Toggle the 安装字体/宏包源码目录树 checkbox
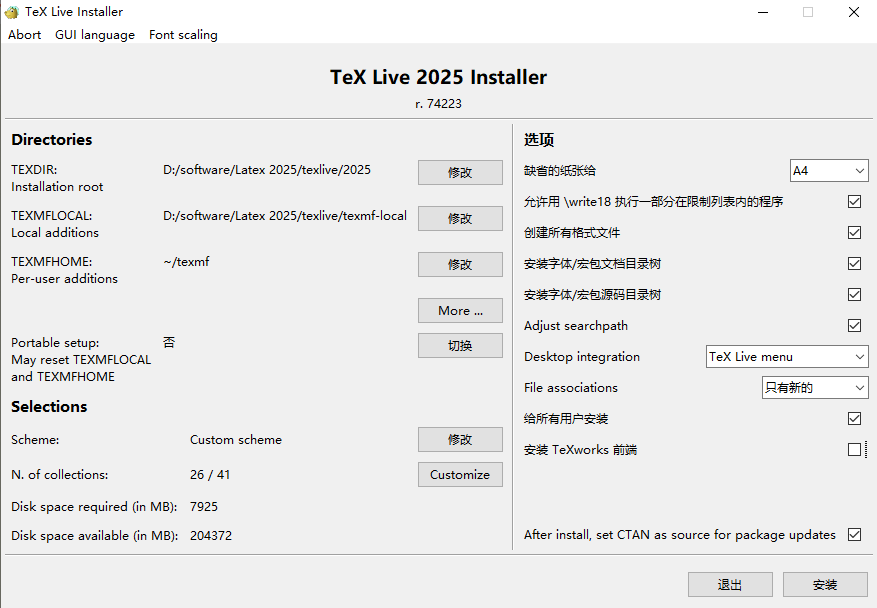Viewport: 877px width, 608px height. point(854,294)
